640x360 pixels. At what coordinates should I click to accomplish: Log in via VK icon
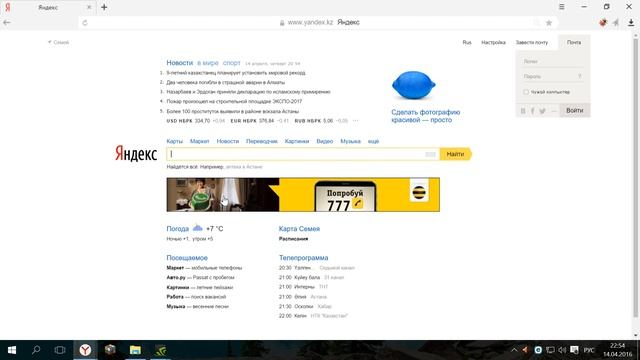(x=523, y=111)
